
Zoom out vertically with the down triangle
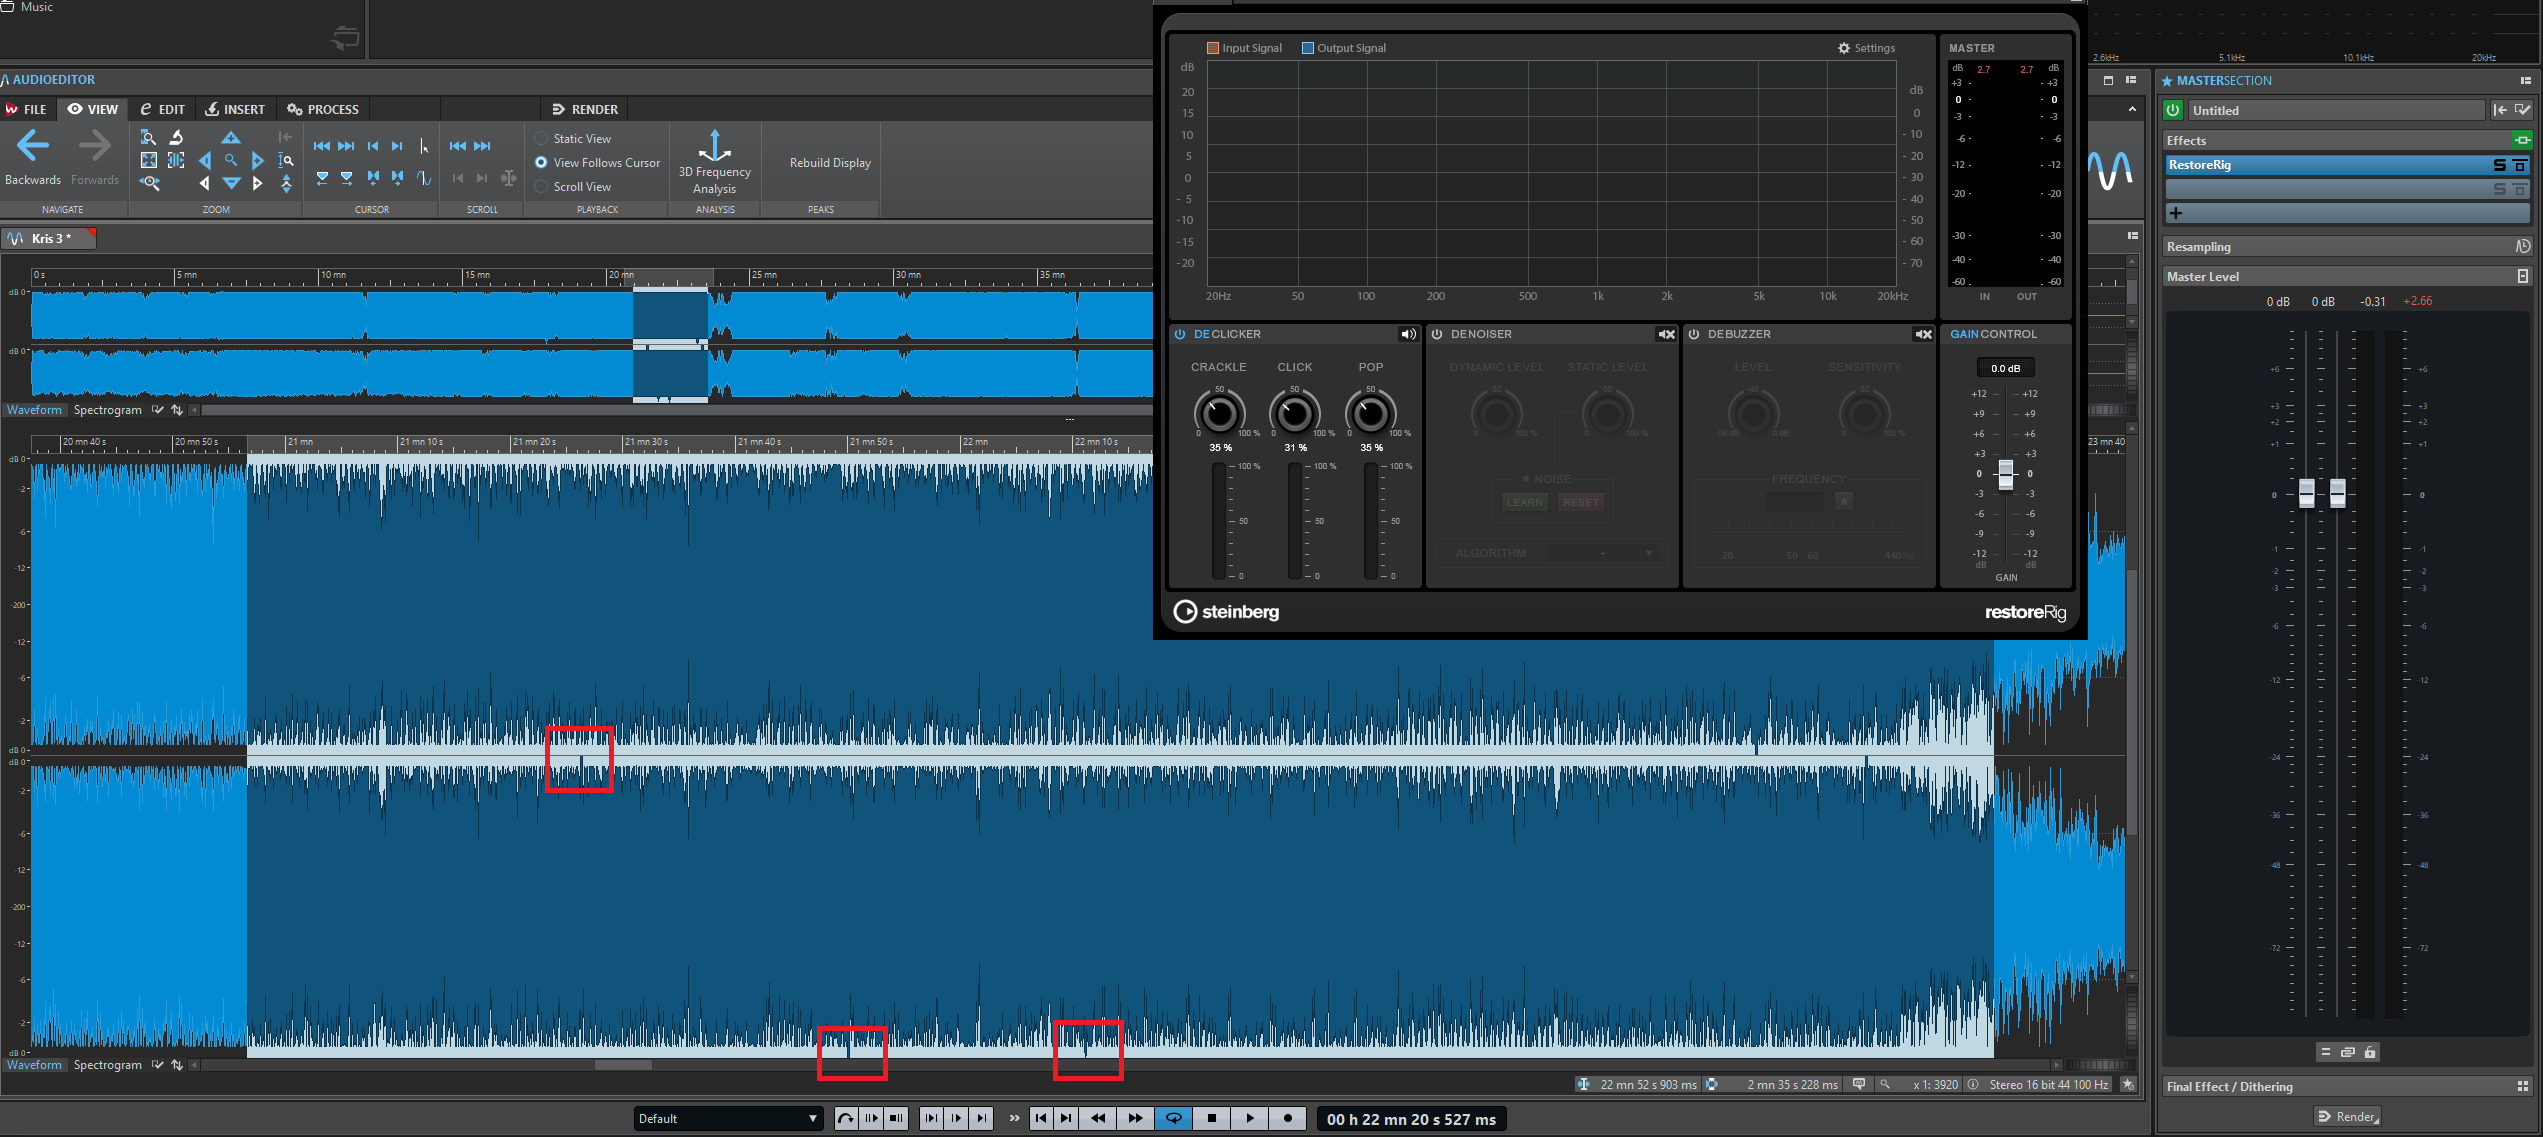(231, 183)
